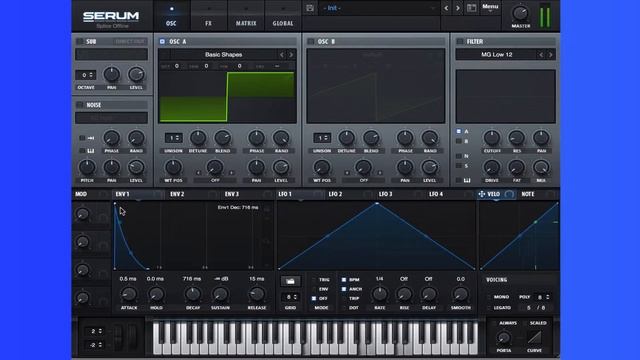
Task: Go to previous preset arrow
Action: pos(446,8)
